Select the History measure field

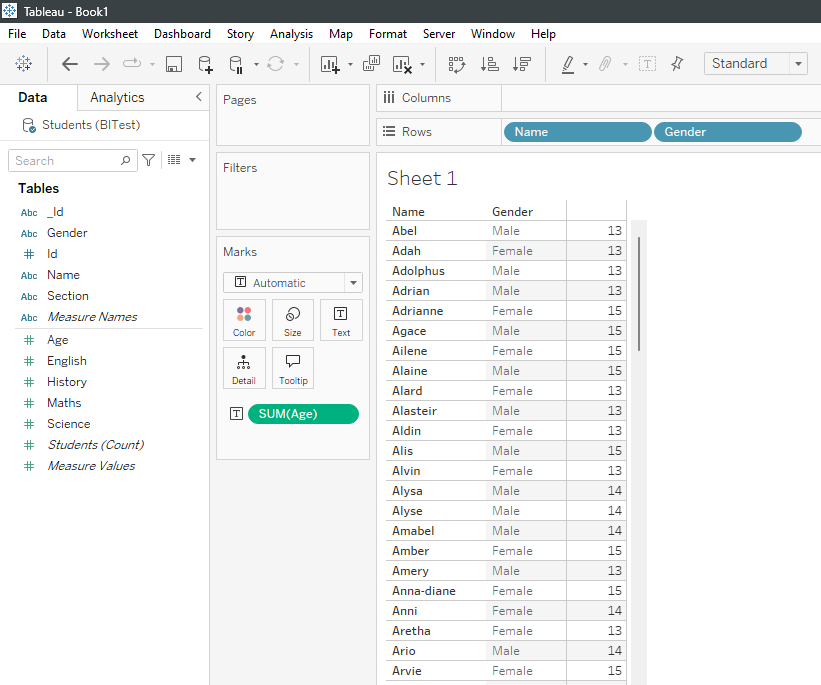pyautogui.click(x=66, y=382)
